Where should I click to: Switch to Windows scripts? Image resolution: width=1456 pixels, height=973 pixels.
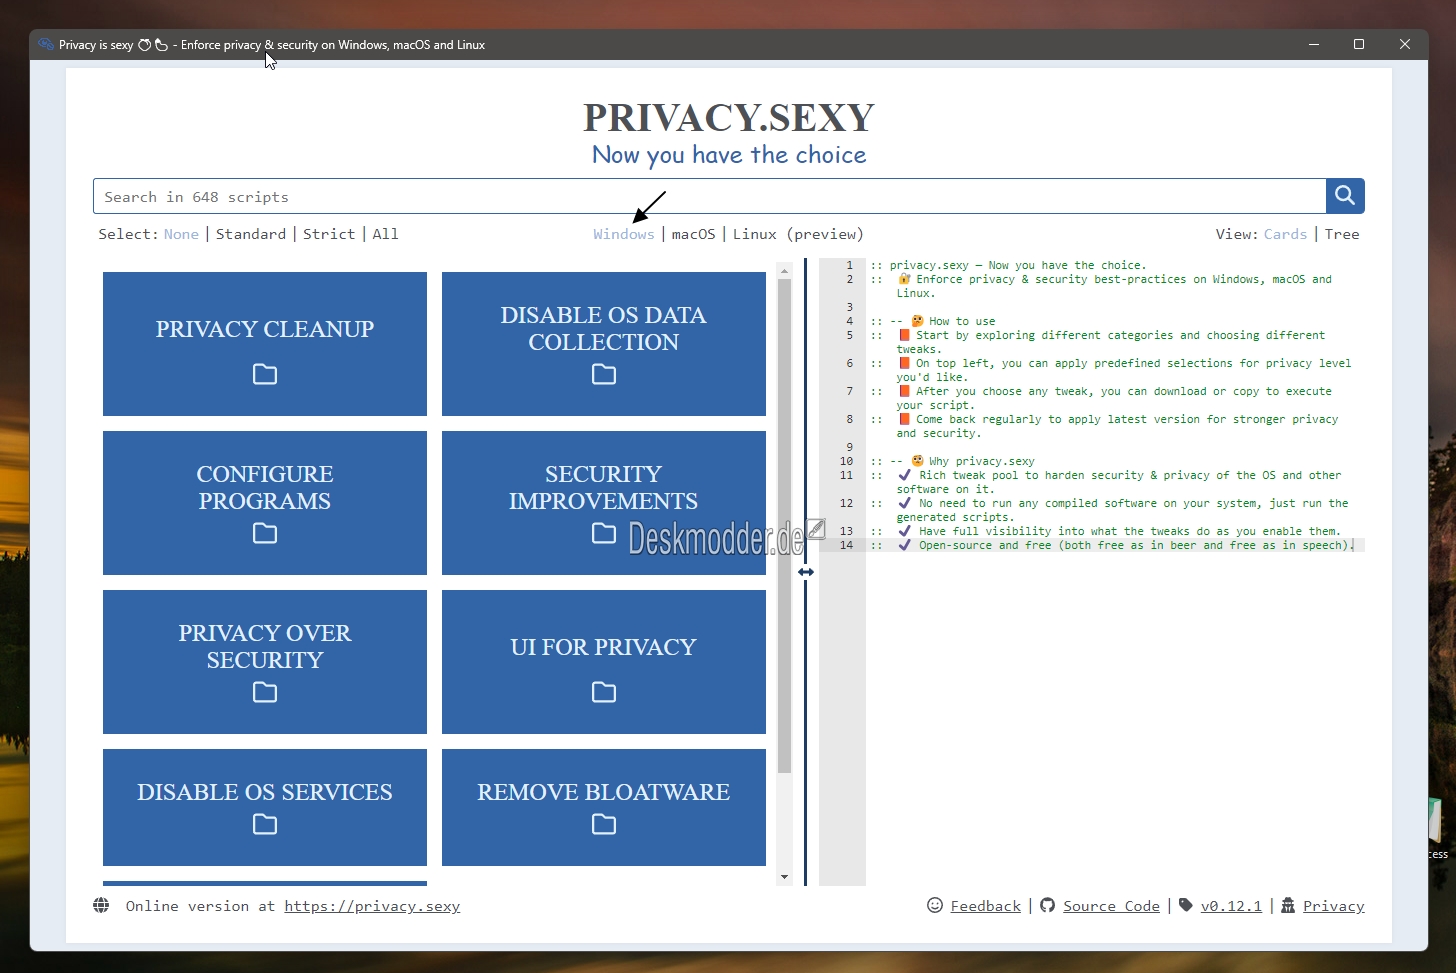pyautogui.click(x=624, y=234)
